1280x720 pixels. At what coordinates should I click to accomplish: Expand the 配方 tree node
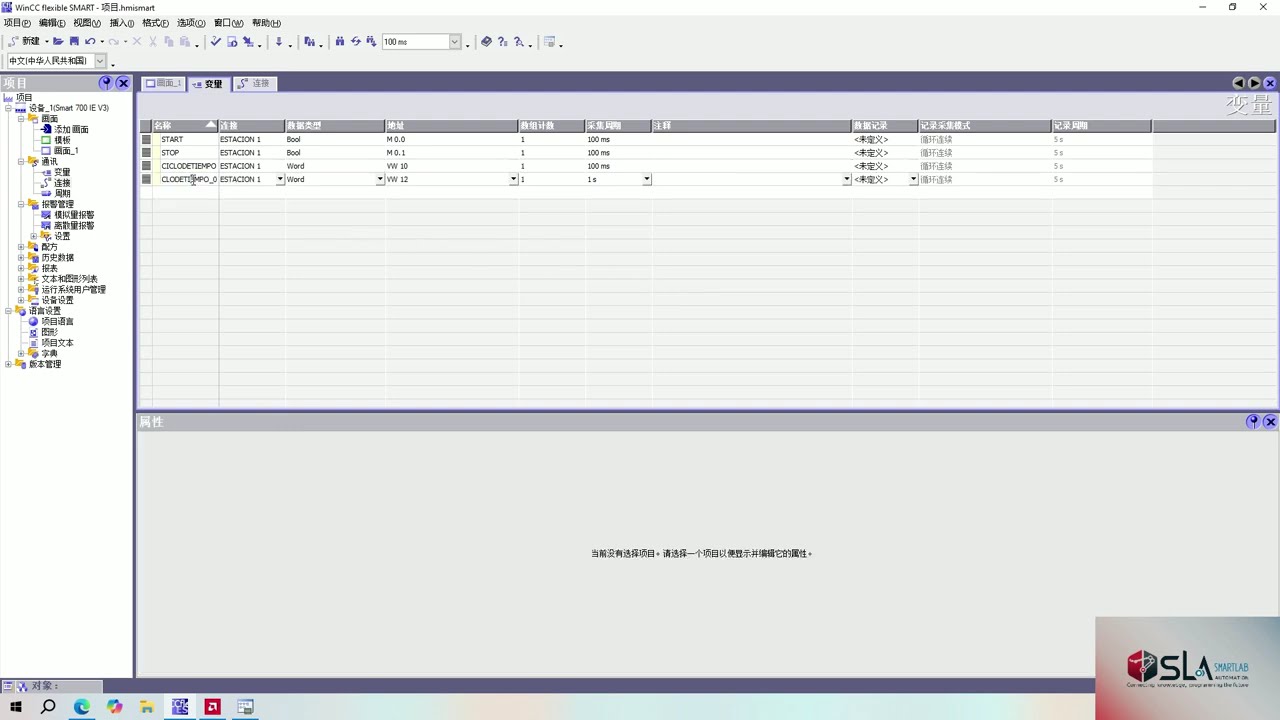tap(21, 247)
